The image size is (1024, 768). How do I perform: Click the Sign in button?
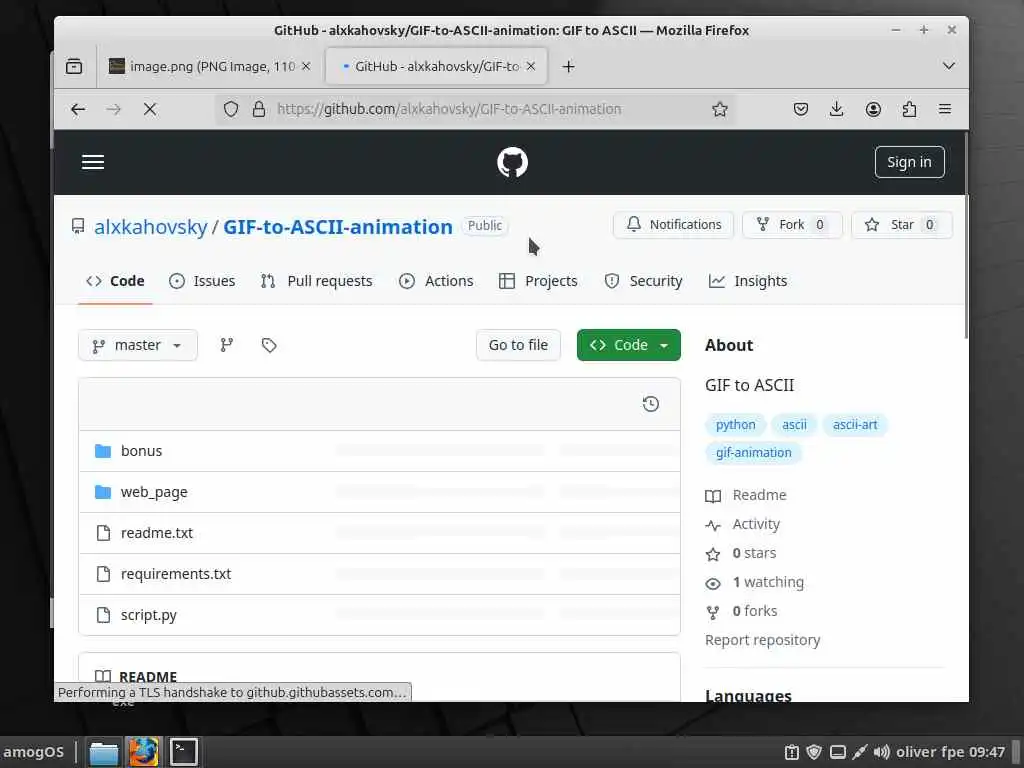tap(909, 162)
